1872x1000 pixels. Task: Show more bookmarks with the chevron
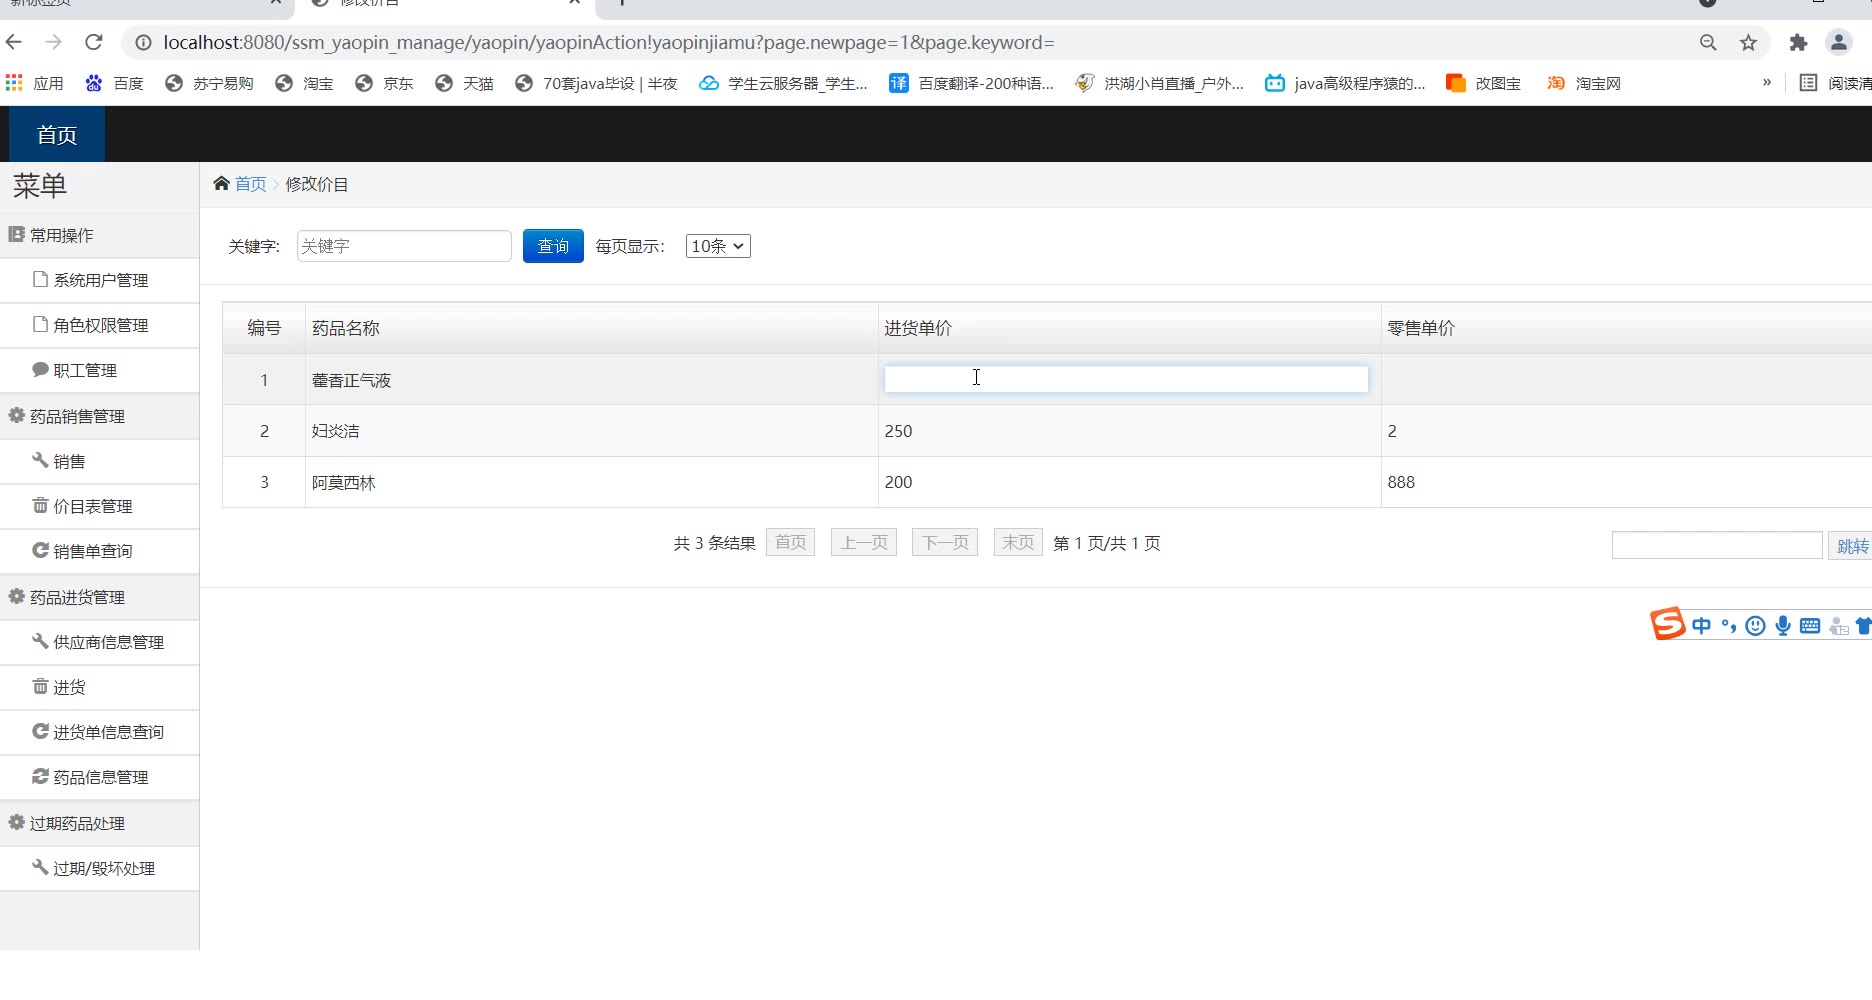1767,82
